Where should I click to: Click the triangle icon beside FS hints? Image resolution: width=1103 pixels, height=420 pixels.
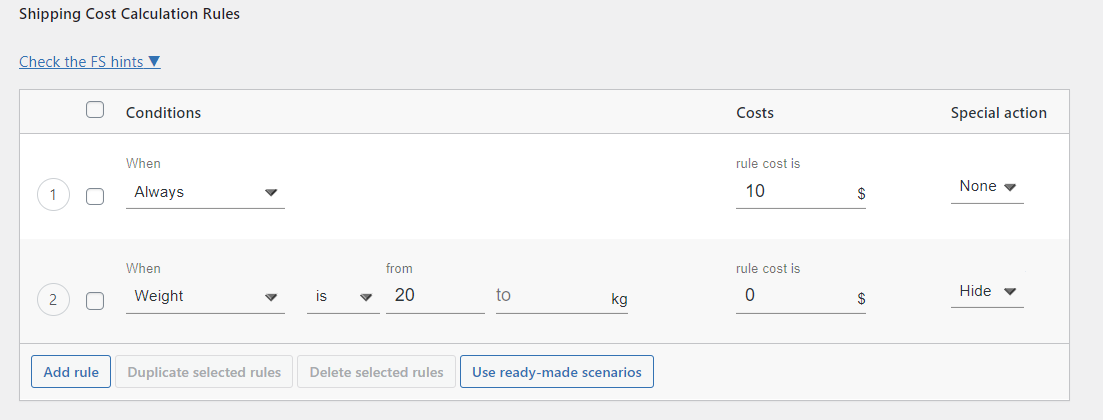click(155, 62)
